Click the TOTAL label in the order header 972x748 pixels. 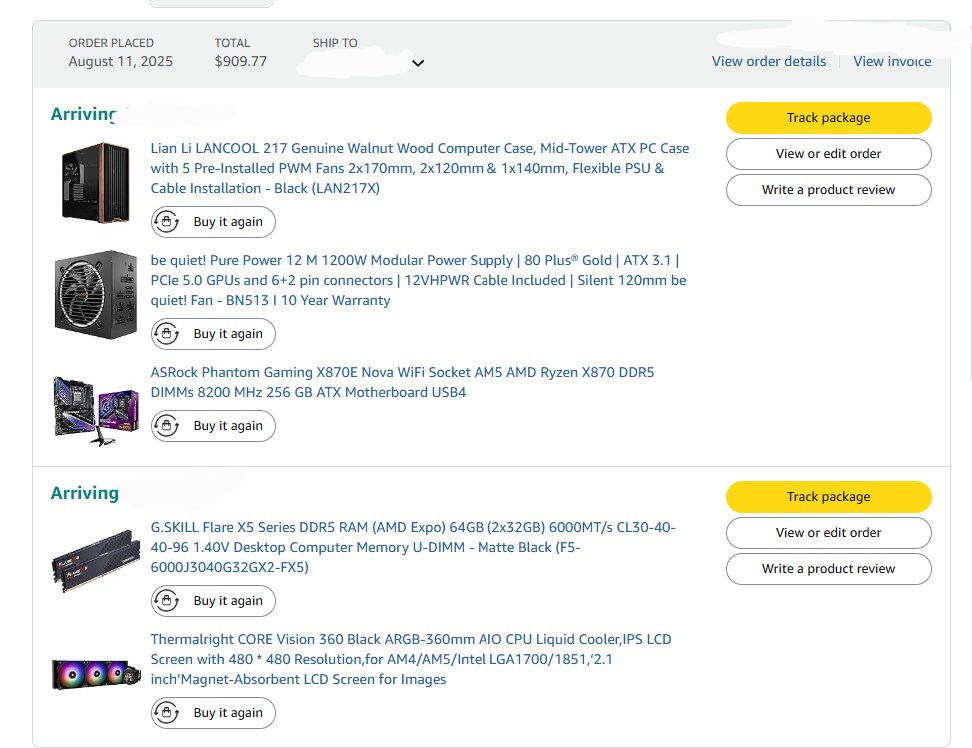tap(232, 43)
